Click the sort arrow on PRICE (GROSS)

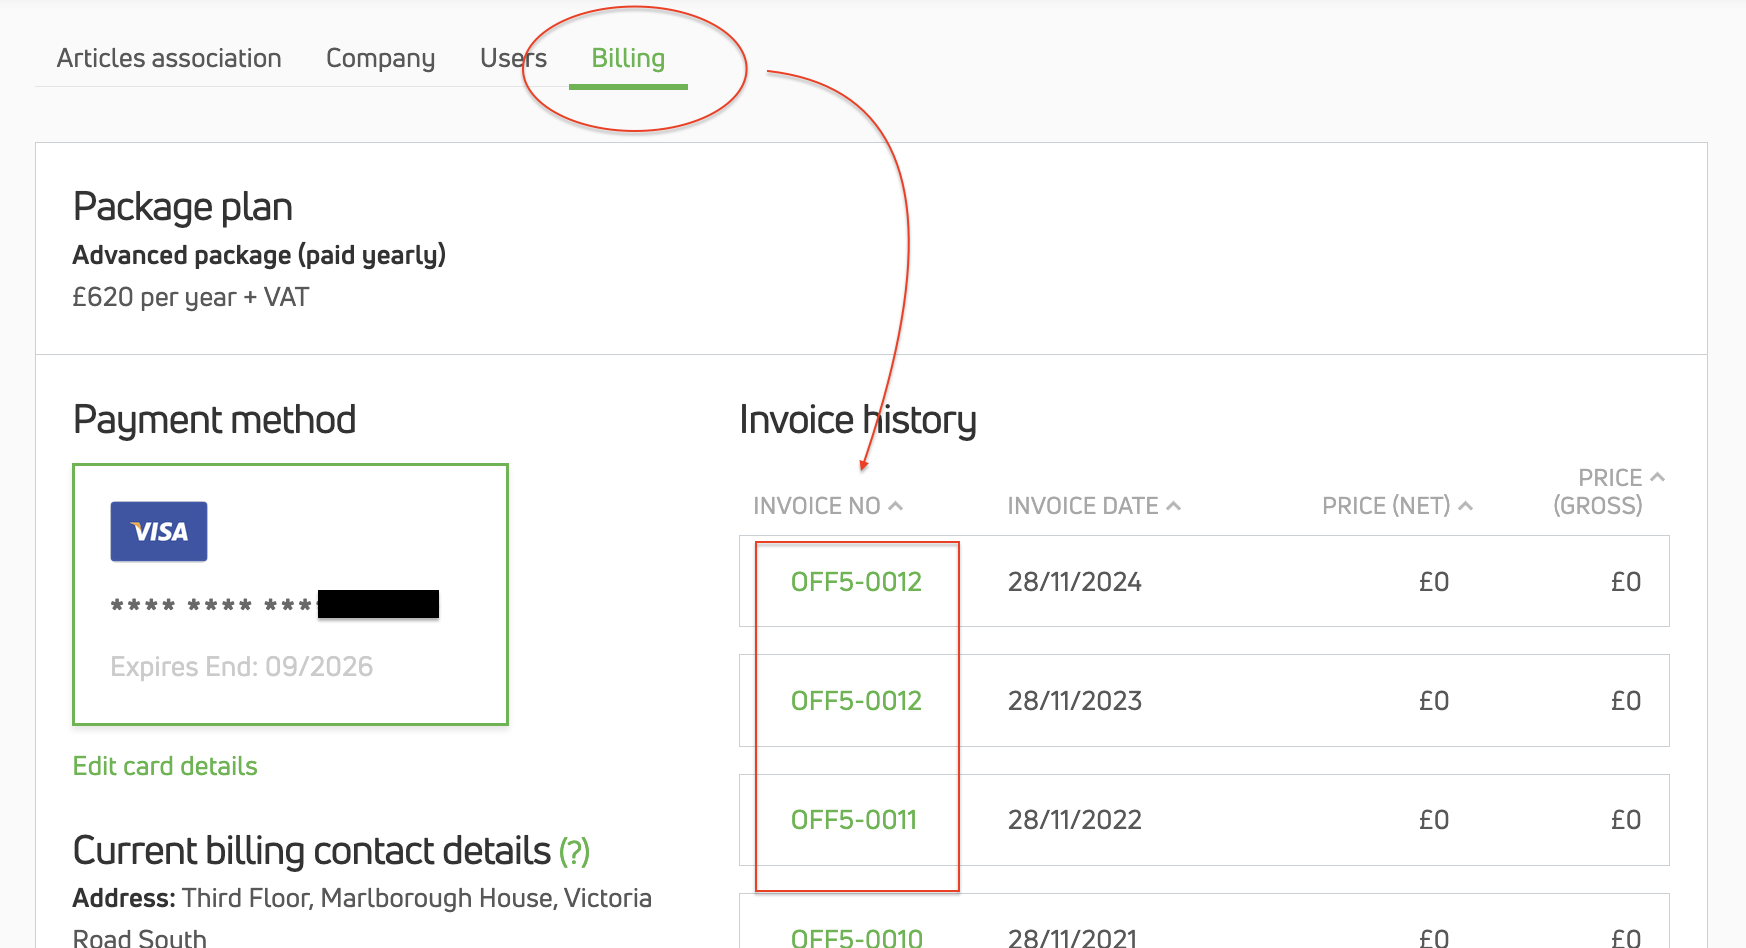click(x=1659, y=477)
